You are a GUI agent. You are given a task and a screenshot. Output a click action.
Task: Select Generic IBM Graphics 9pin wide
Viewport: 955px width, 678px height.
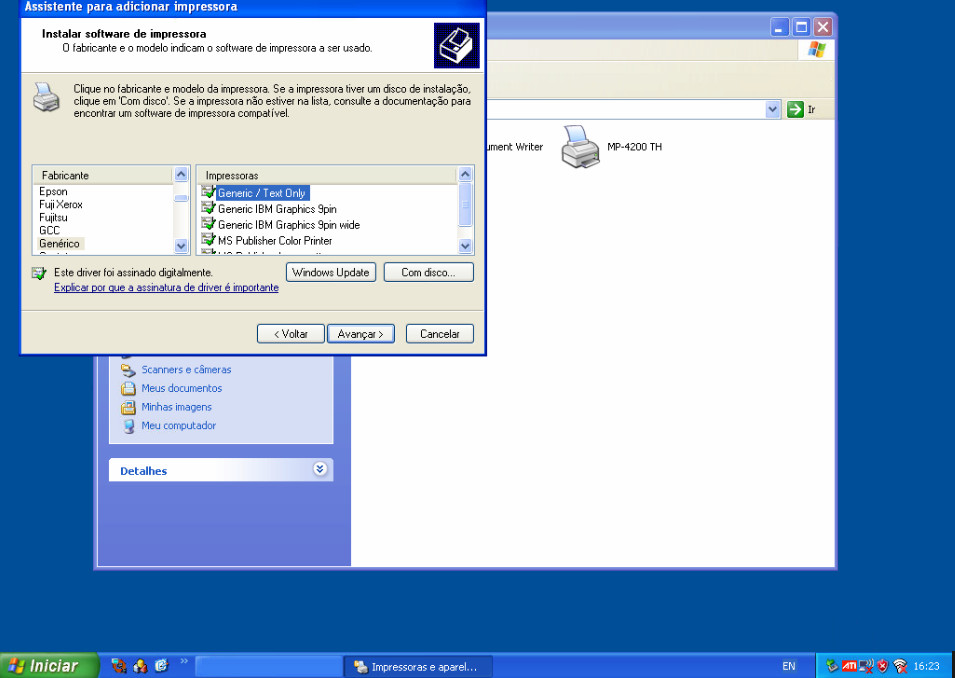coord(288,225)
